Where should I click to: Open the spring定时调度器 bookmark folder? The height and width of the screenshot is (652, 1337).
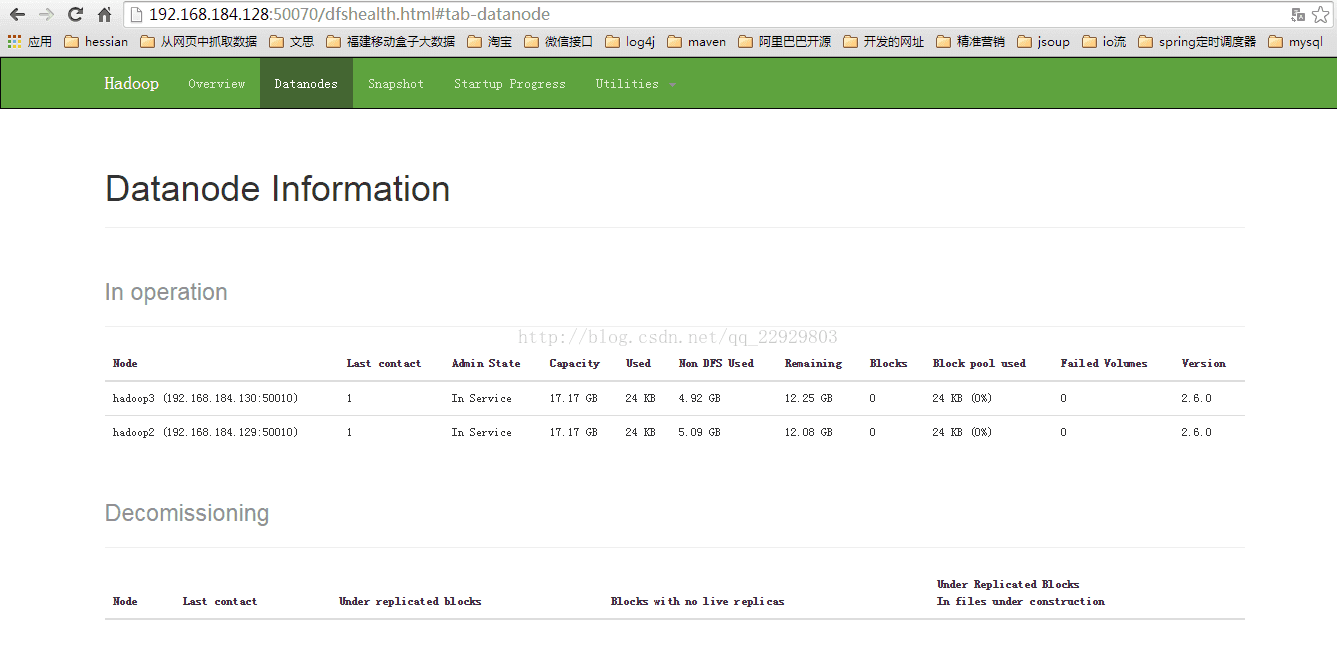point(1197,42)
